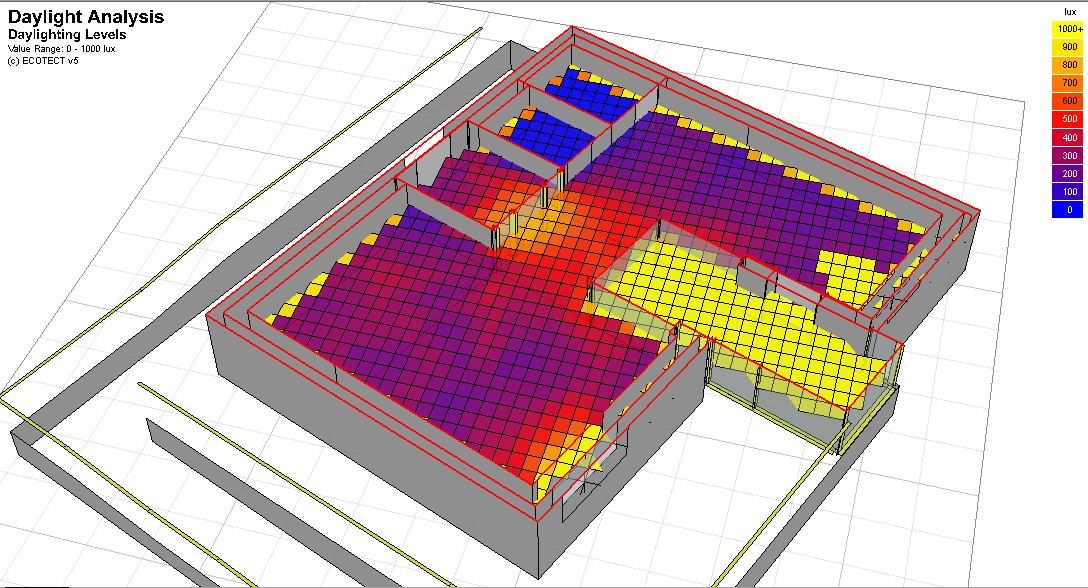Choose the 500 lux red legend swatch

1069,119
